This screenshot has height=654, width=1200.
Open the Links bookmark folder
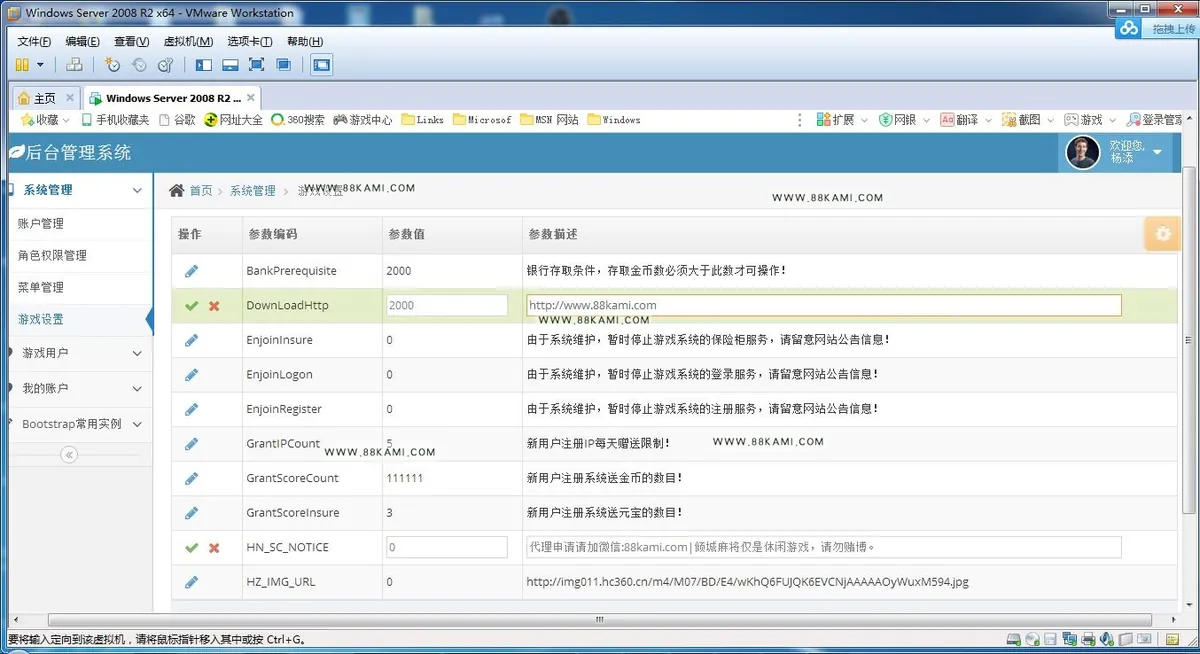point(422,120)
